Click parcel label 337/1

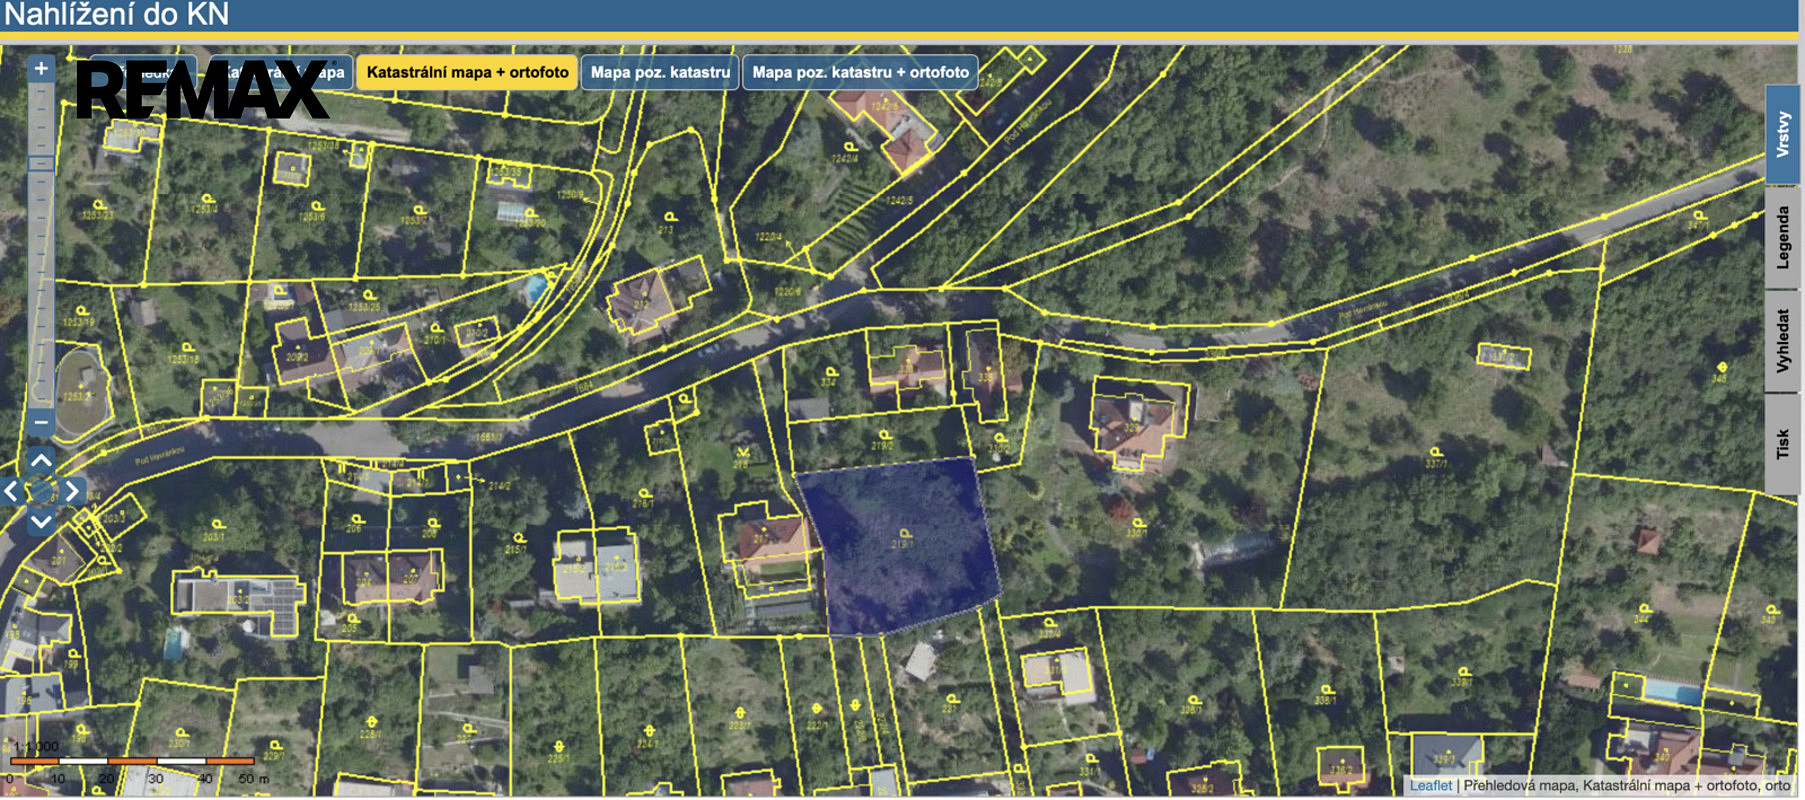[x=1435, y=464]
